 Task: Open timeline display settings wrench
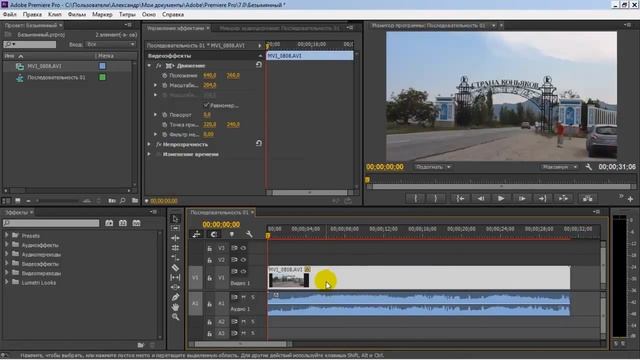(x=249, y=234)
